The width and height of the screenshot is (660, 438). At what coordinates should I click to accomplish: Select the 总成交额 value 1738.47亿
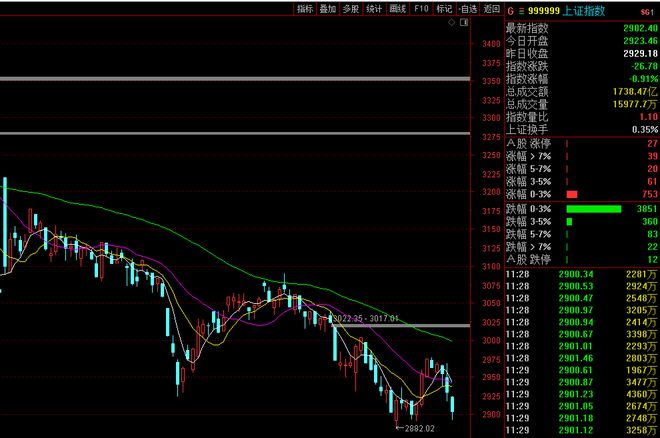click(x=635, y=91)
